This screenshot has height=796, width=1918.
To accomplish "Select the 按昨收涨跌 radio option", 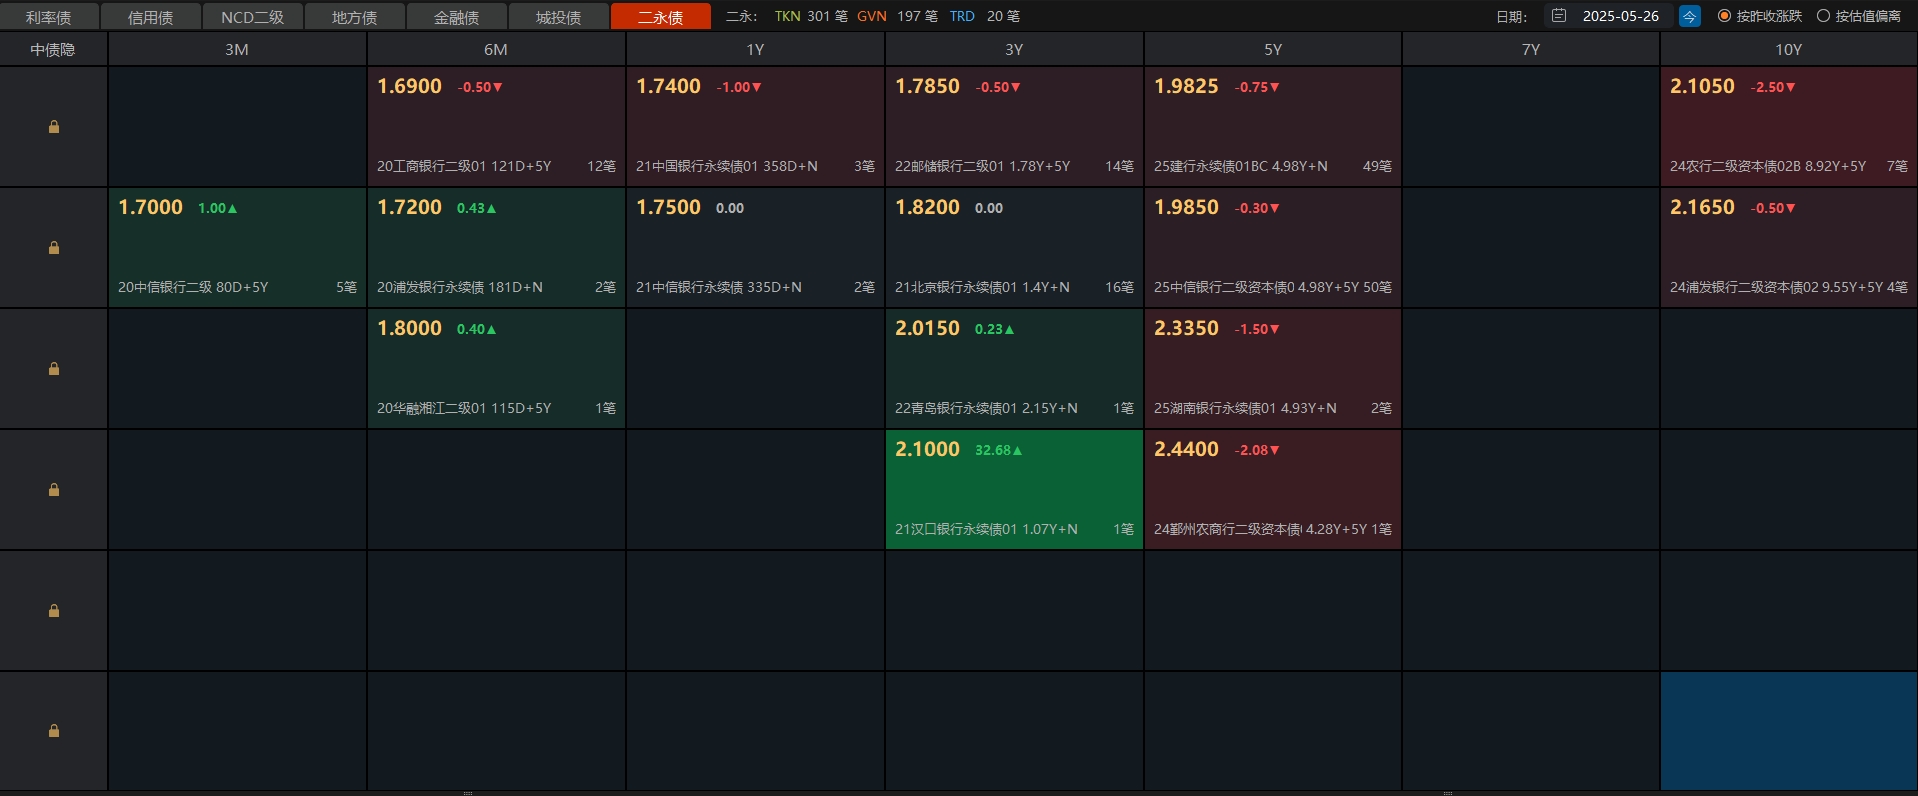I will coord(1759,16).
